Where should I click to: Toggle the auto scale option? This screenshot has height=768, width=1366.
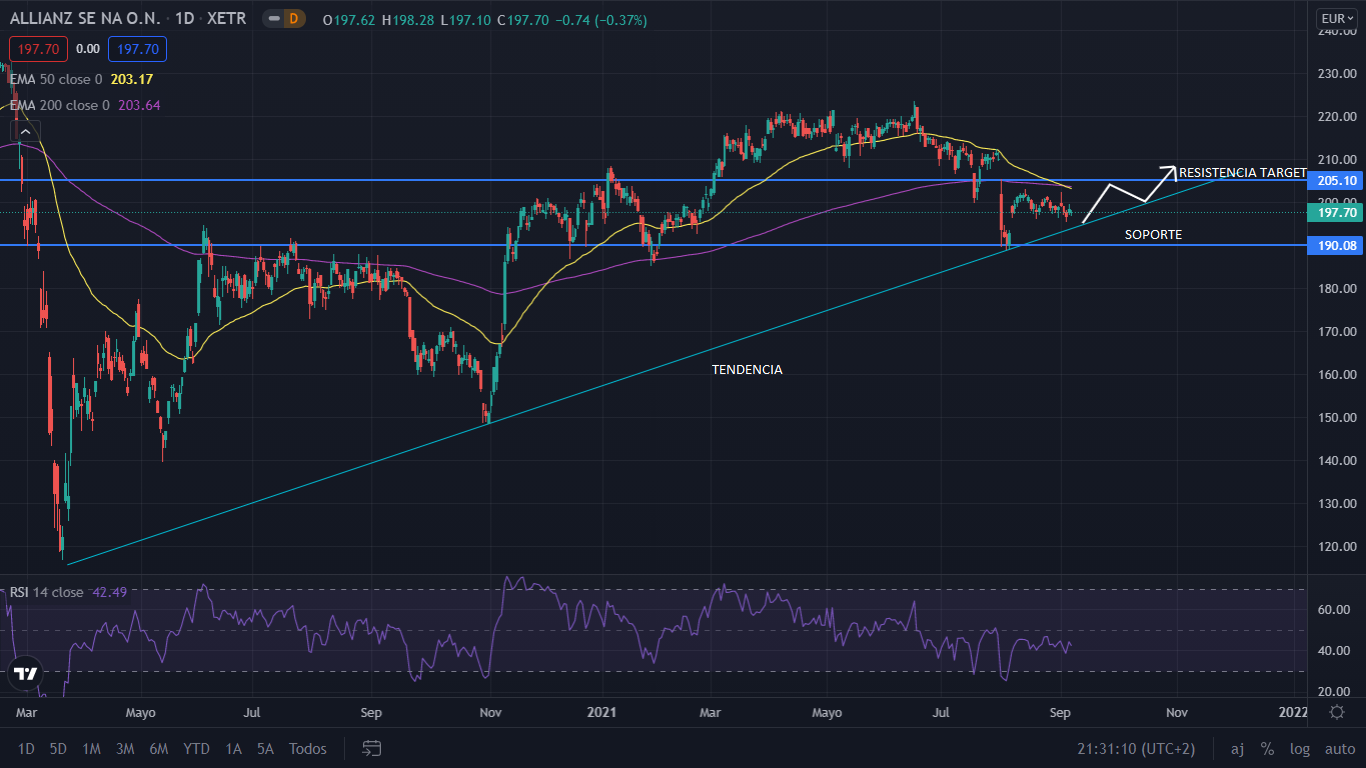[x=1339, y=749]
